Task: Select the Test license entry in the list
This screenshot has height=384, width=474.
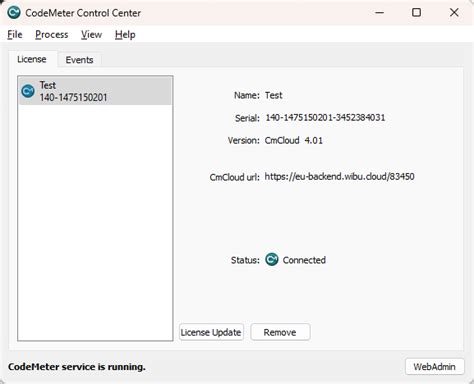Action: tap(95, 91)
